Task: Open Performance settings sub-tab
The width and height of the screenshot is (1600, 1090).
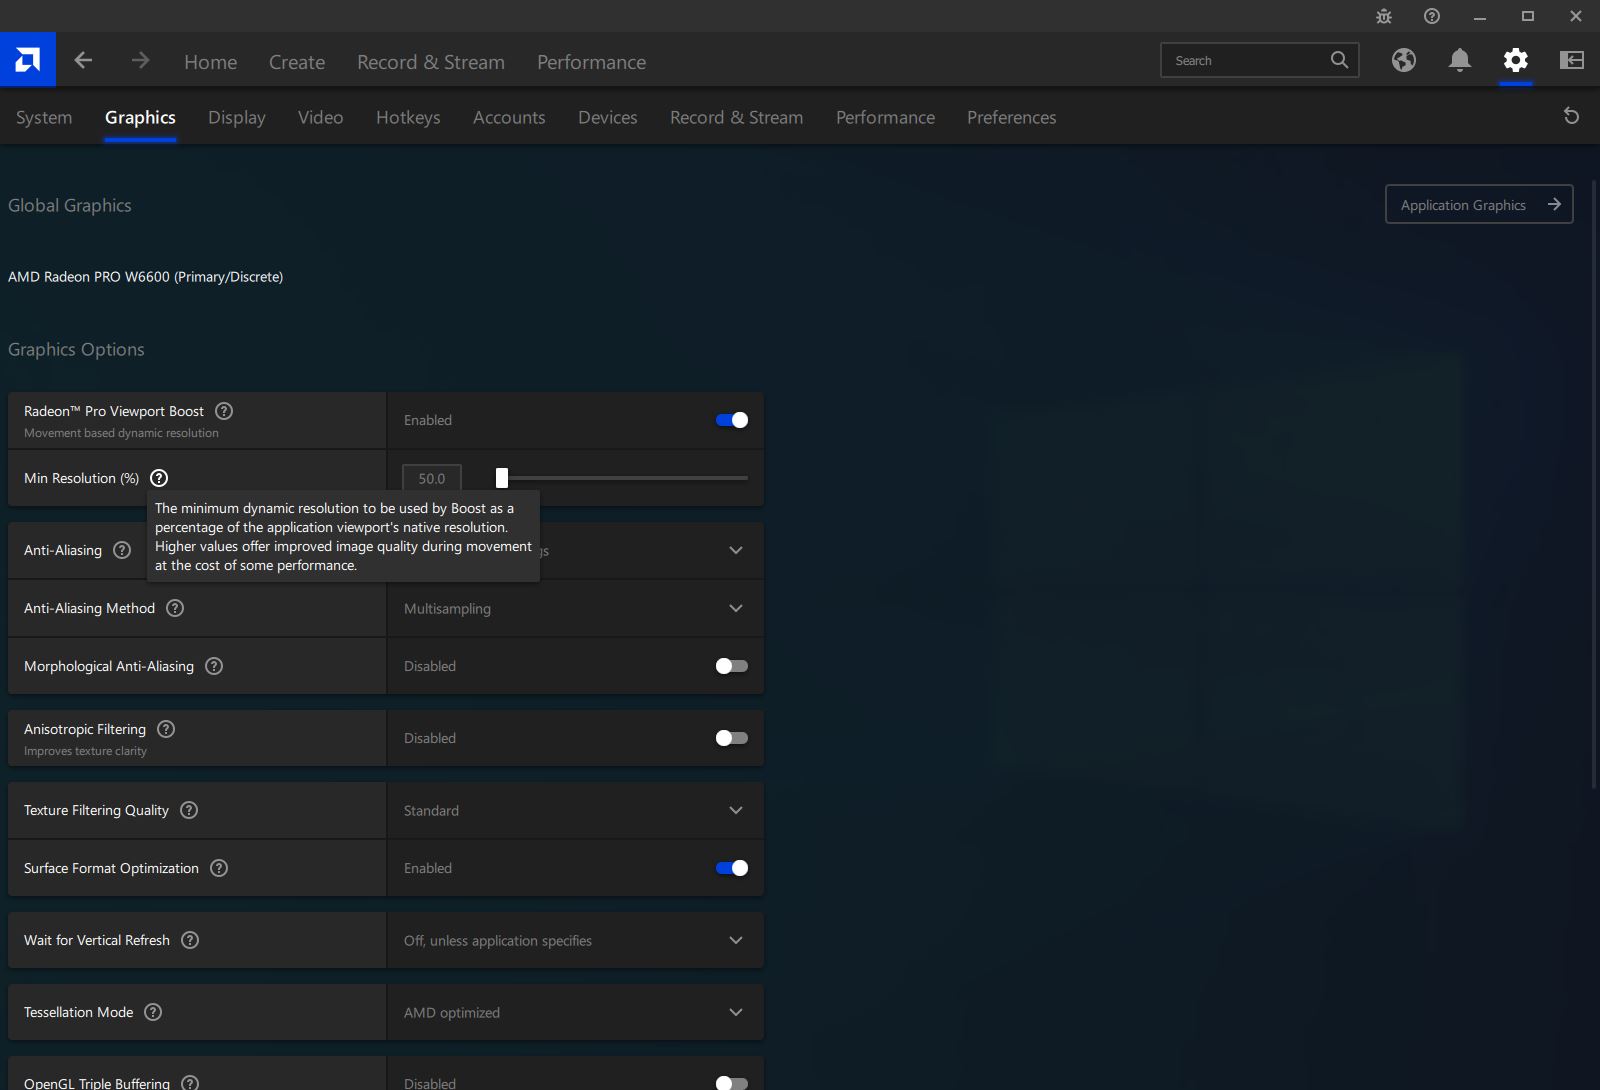Action: tap(886, 117)
